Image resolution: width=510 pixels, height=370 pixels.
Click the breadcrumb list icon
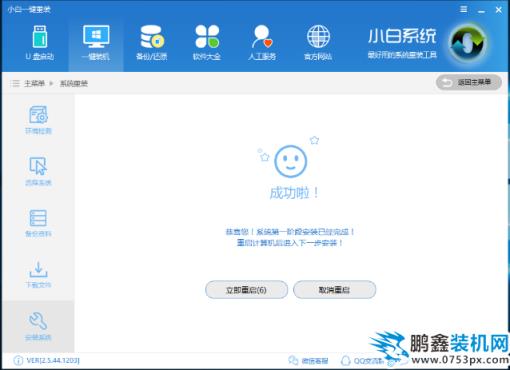point(15,83)
